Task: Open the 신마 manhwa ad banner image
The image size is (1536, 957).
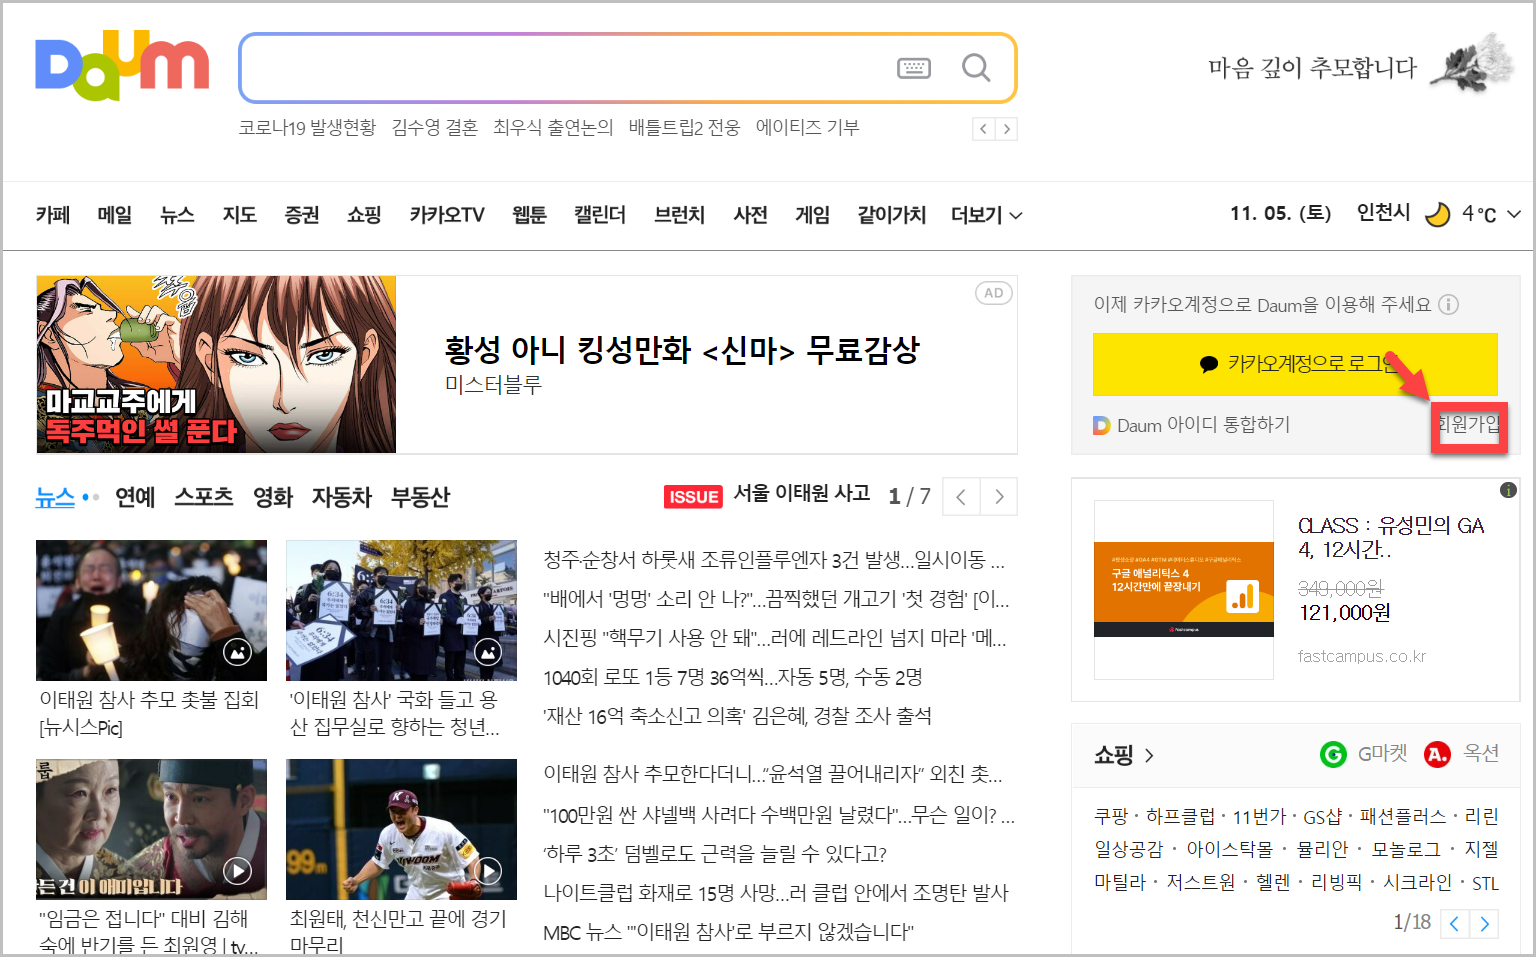Action: click(216, 364)
